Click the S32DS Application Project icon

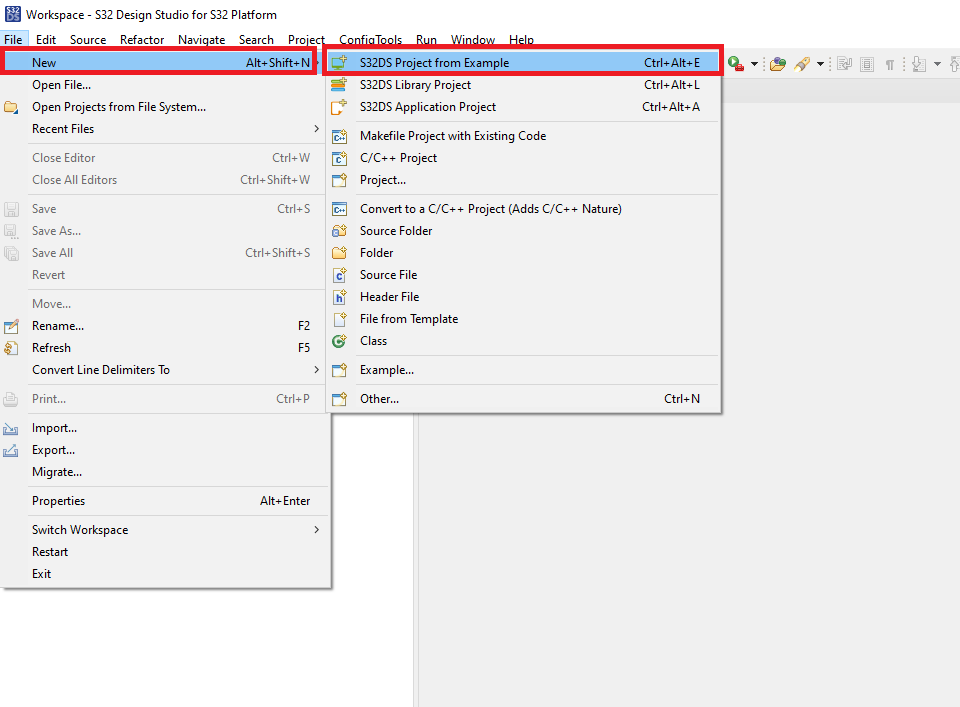pos(339,107)
